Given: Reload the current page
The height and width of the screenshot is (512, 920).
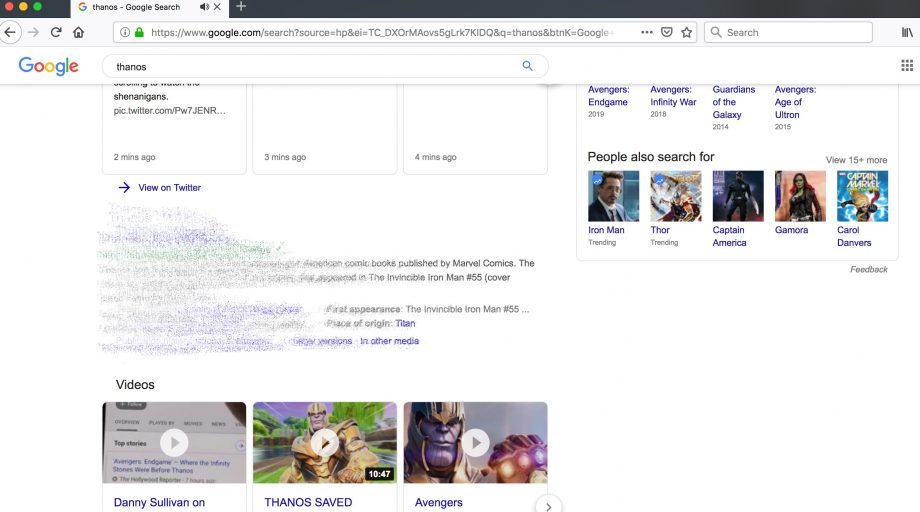Looking at the screenshot, I should point(56,32).
